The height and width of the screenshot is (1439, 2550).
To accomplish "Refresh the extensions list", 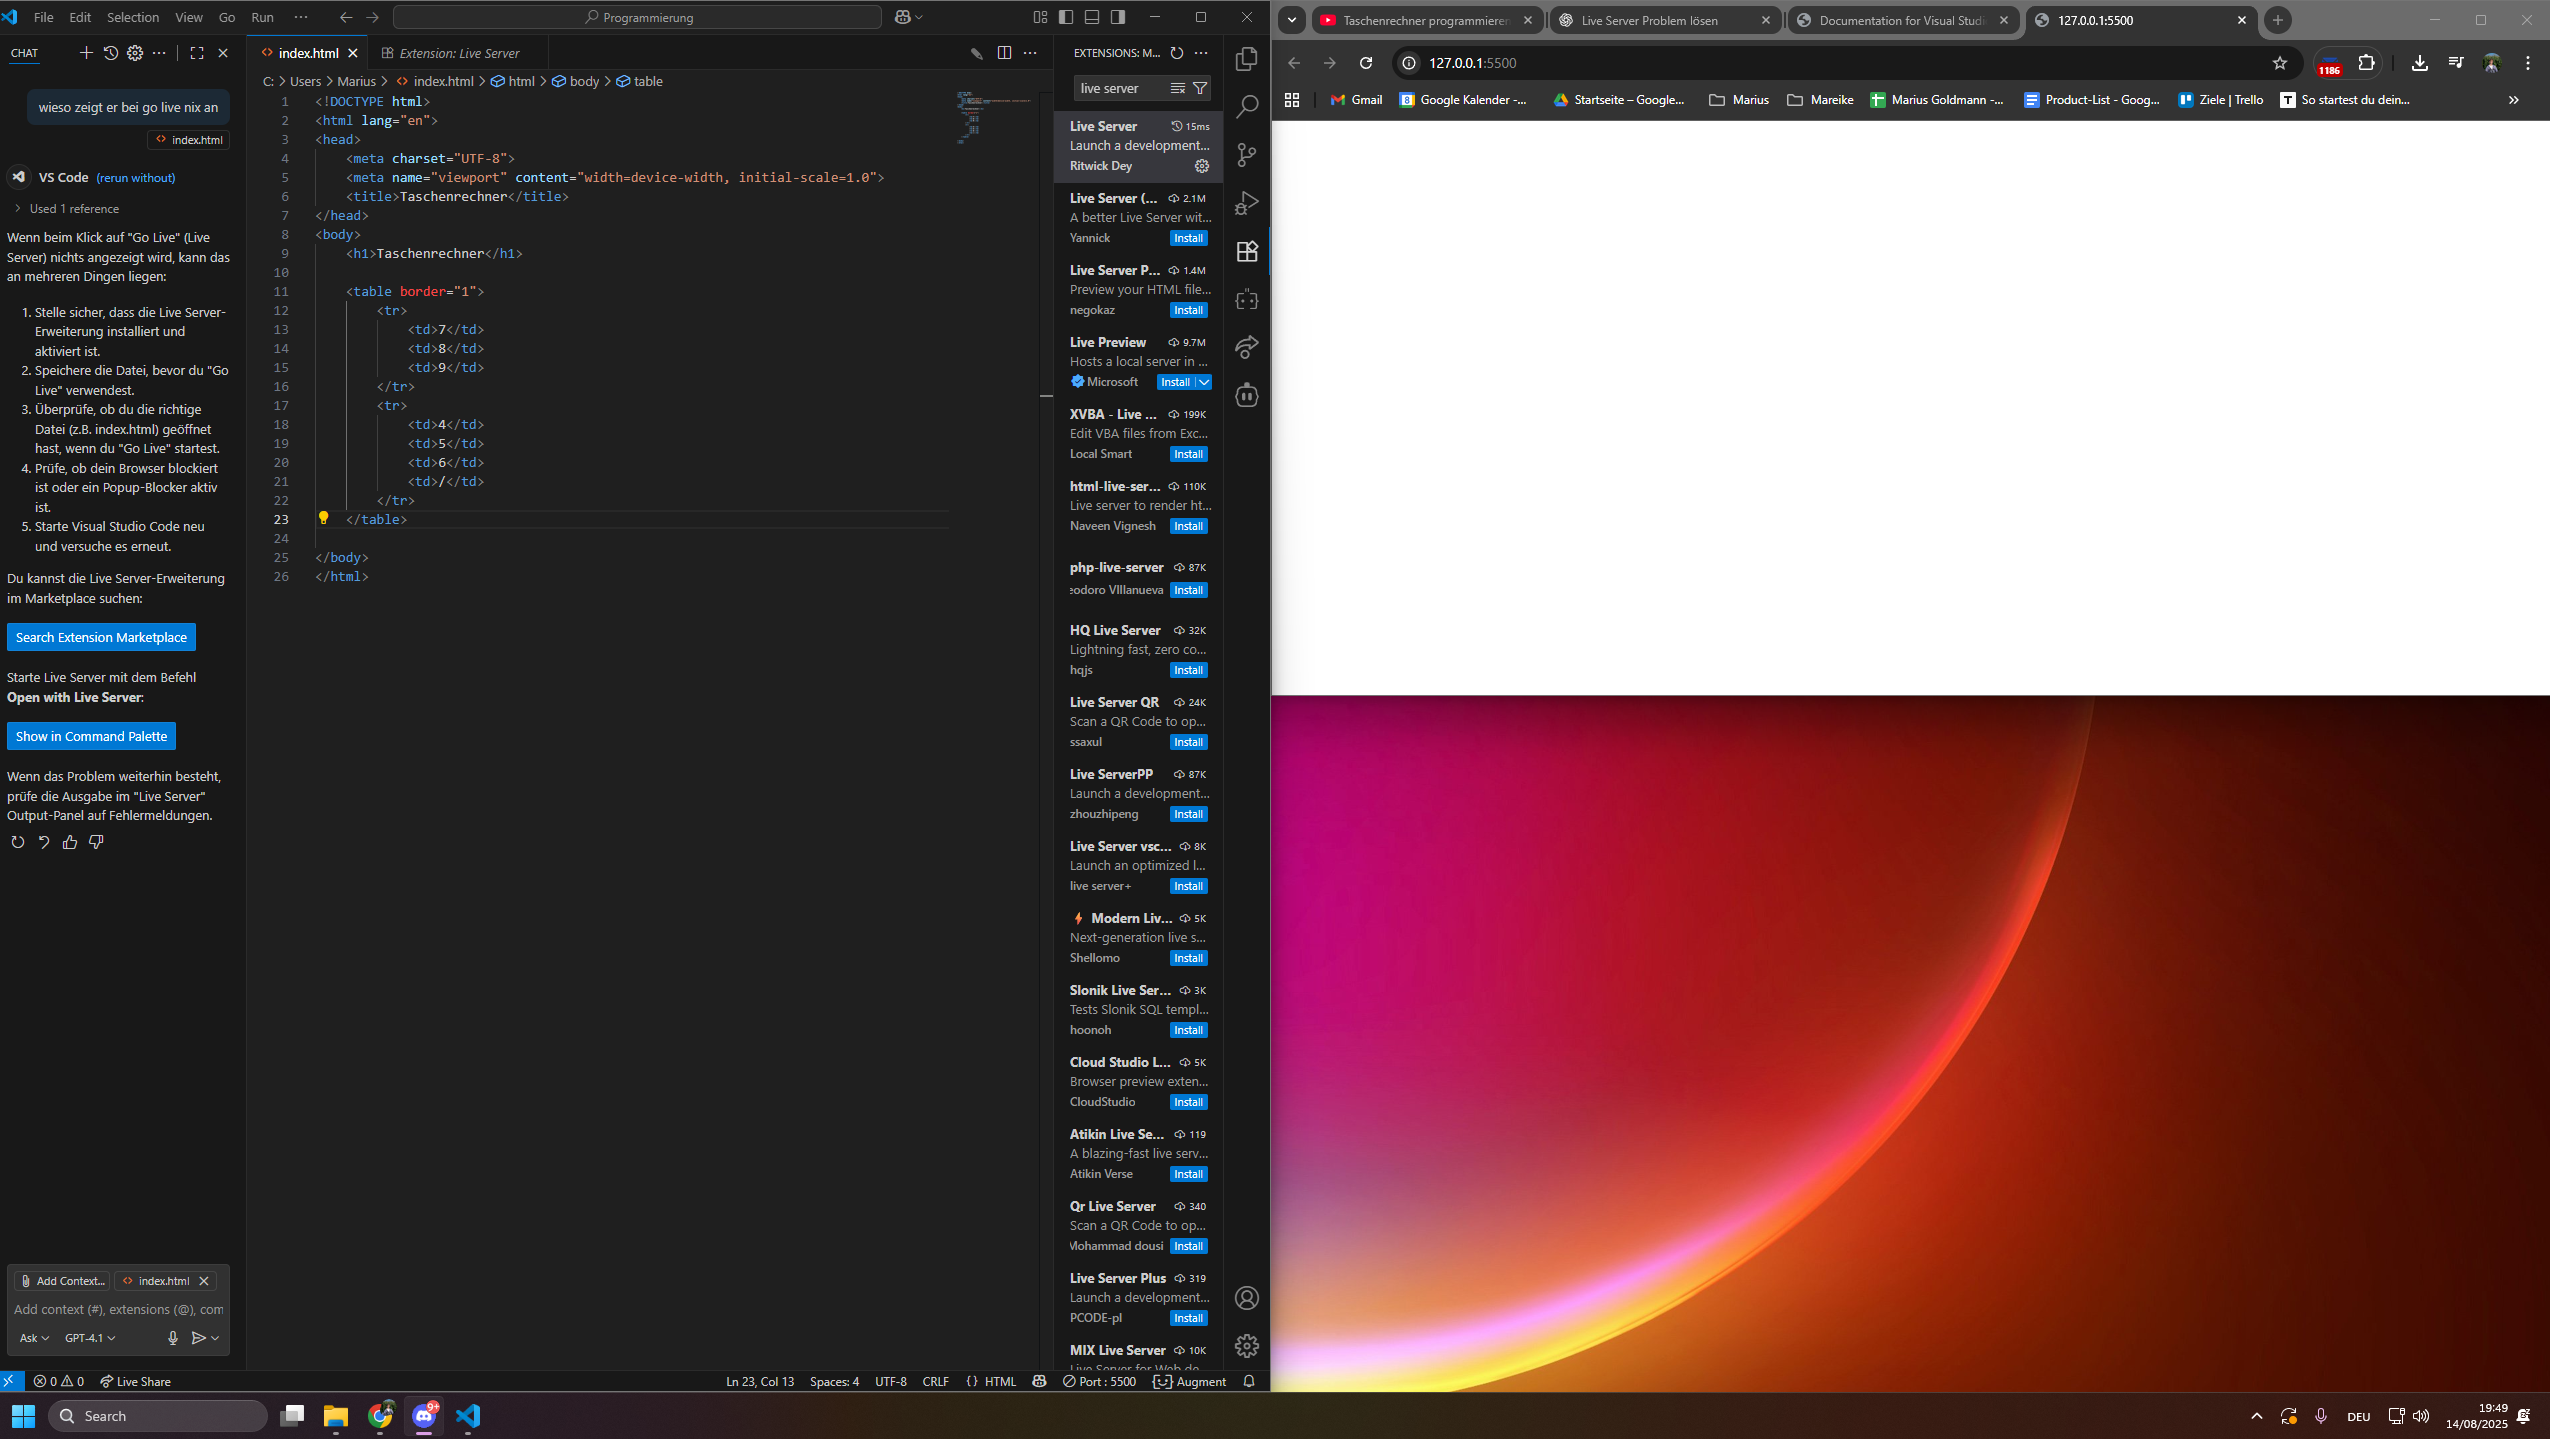I will click(1177, 53).
